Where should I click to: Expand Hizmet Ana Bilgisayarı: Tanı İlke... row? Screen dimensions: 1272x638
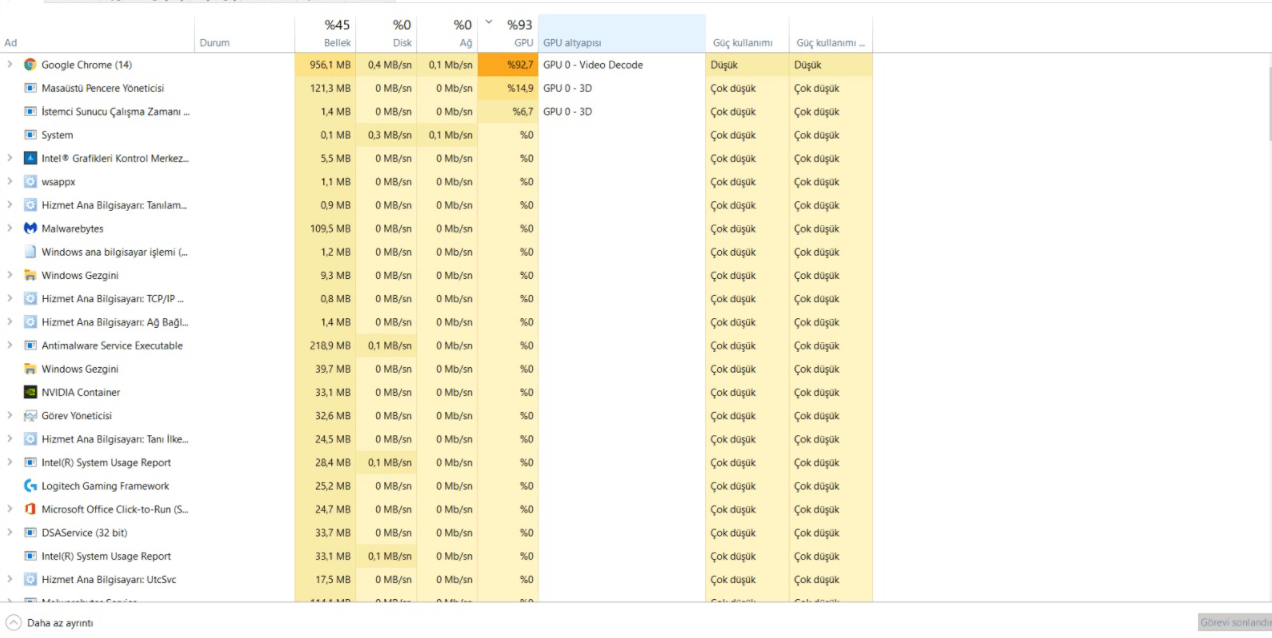[10, 439]
